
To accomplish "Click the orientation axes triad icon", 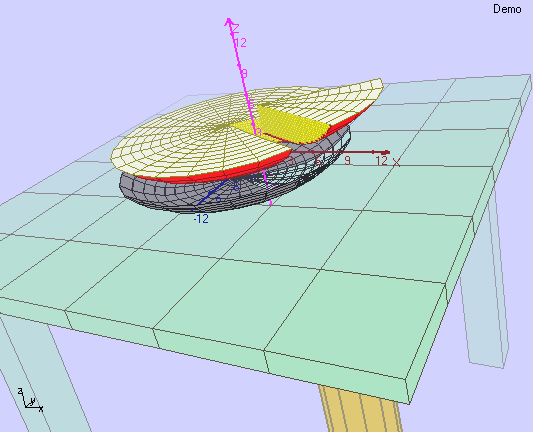I will pyautogui.click(x=30, y=400).
